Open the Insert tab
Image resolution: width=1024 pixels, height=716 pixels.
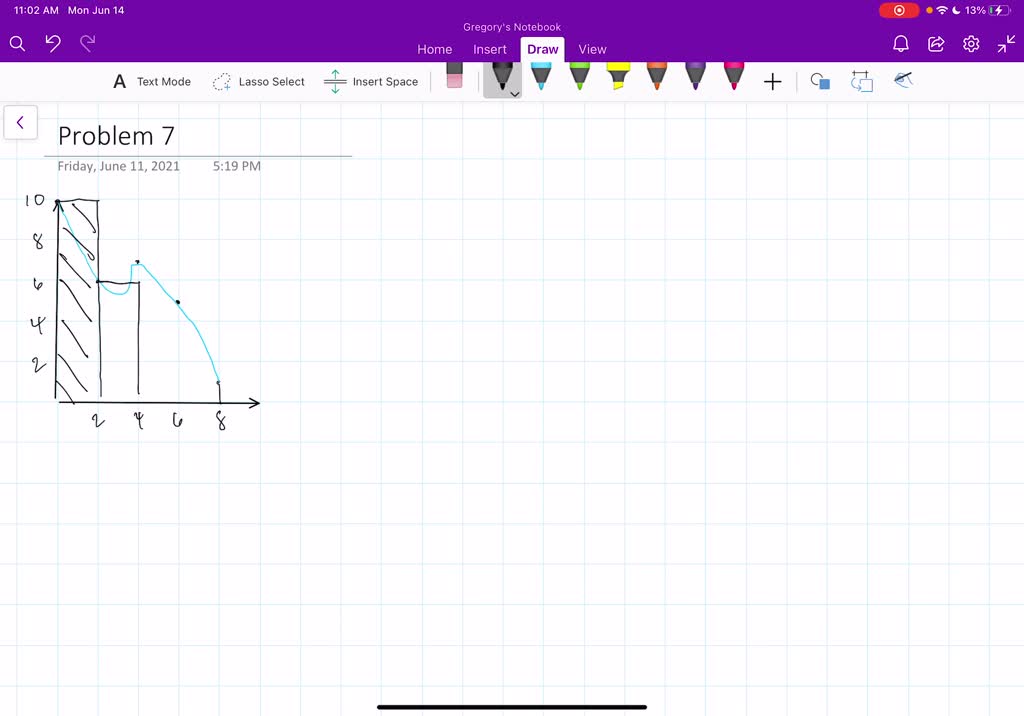tap(489, 49)
